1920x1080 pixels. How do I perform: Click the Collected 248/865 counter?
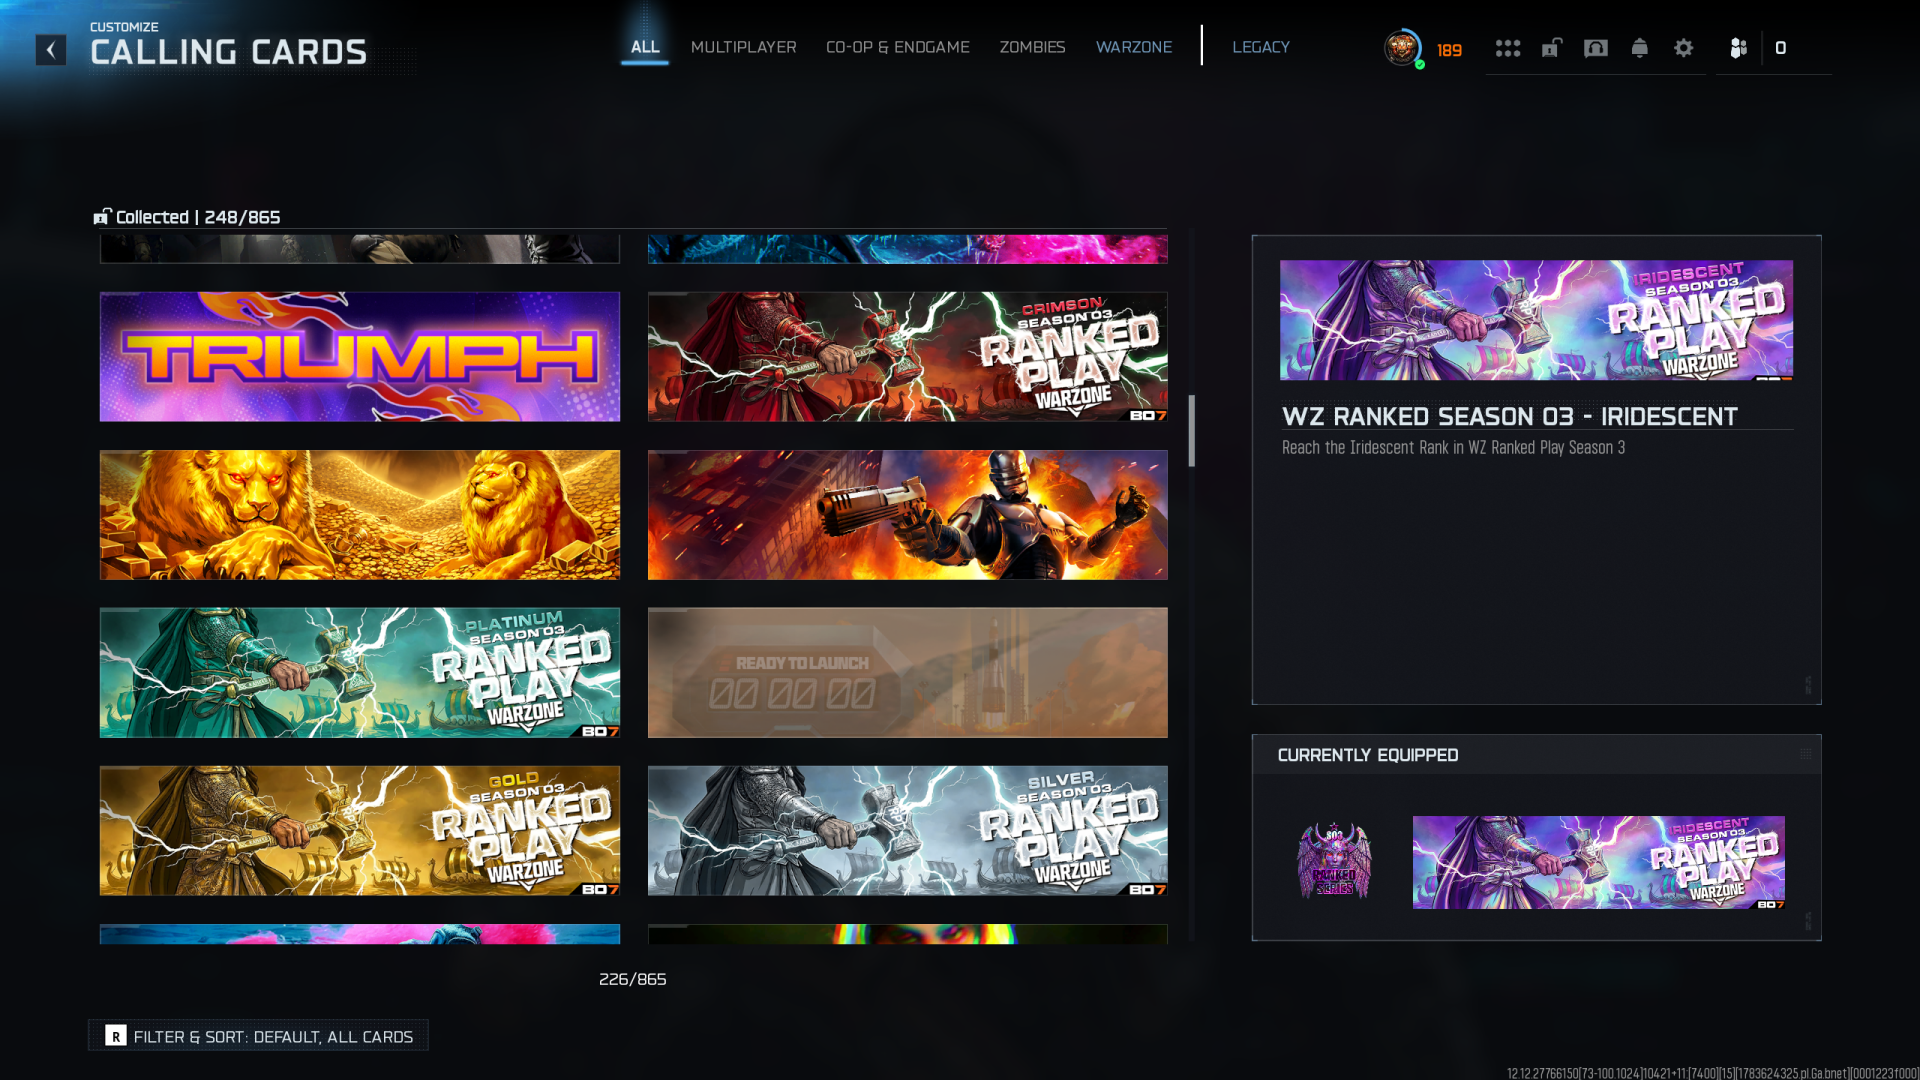(x=187, y=217)
